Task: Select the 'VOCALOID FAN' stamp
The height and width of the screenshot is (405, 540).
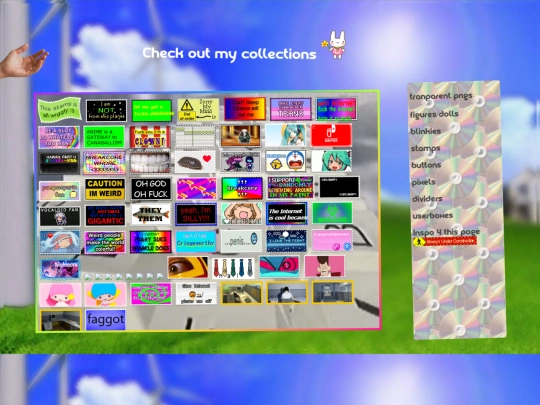Action: click(60, 217)
